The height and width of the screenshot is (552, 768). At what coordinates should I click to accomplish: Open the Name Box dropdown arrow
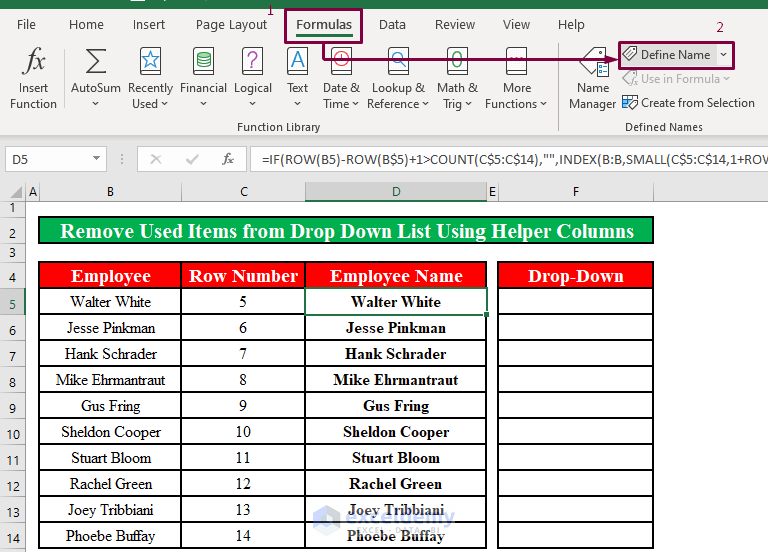coord(96,159)
